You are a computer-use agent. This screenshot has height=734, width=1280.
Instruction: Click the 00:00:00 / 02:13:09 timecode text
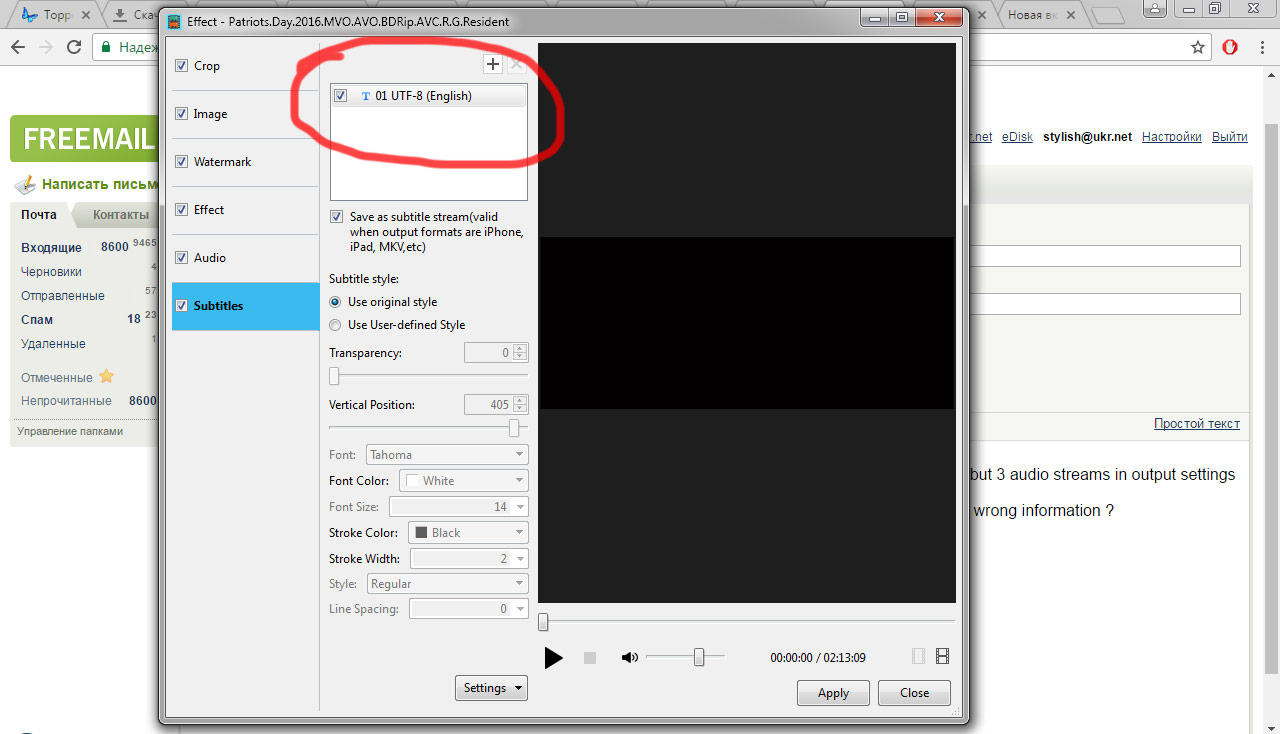pyautogui.click(x=818, y=658)
